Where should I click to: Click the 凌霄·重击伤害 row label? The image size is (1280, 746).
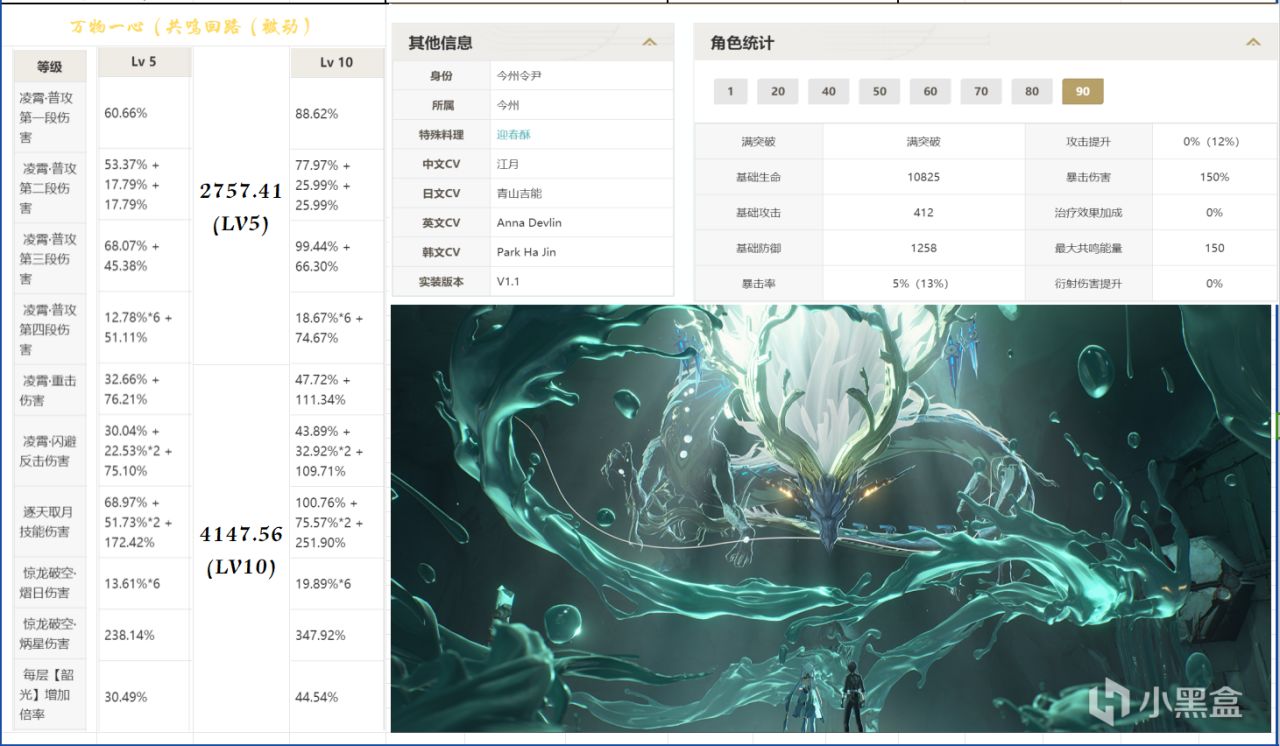(47, 390)
